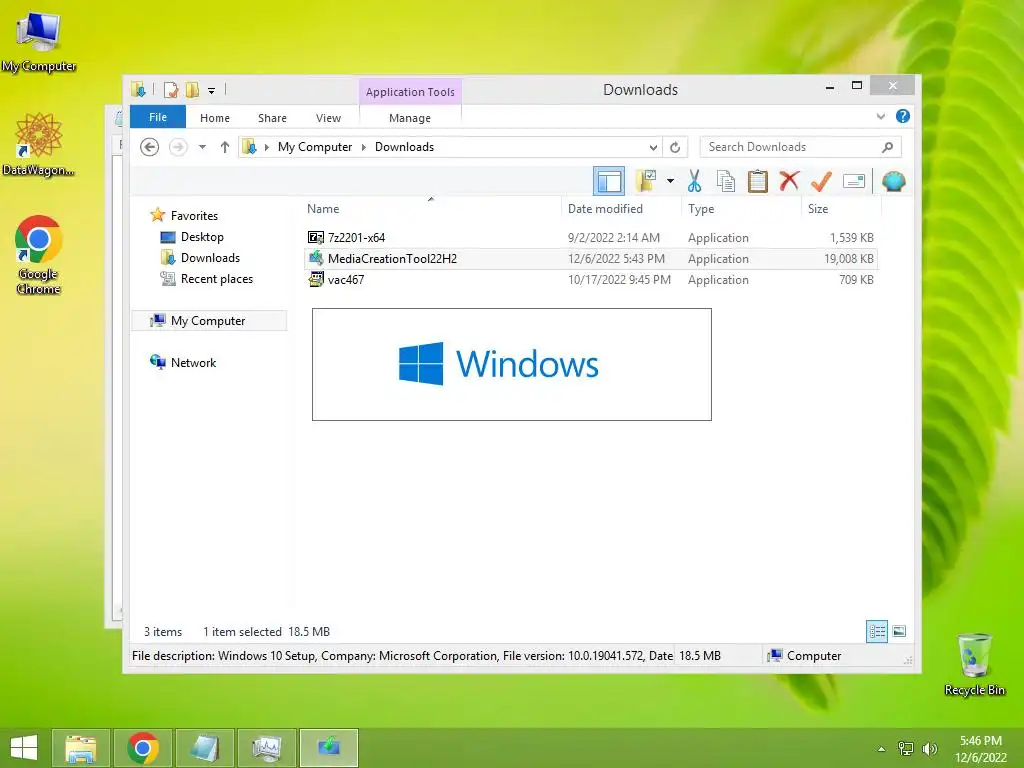
Task: Show hidden tray icons arrow
Action: pos(881,749)
